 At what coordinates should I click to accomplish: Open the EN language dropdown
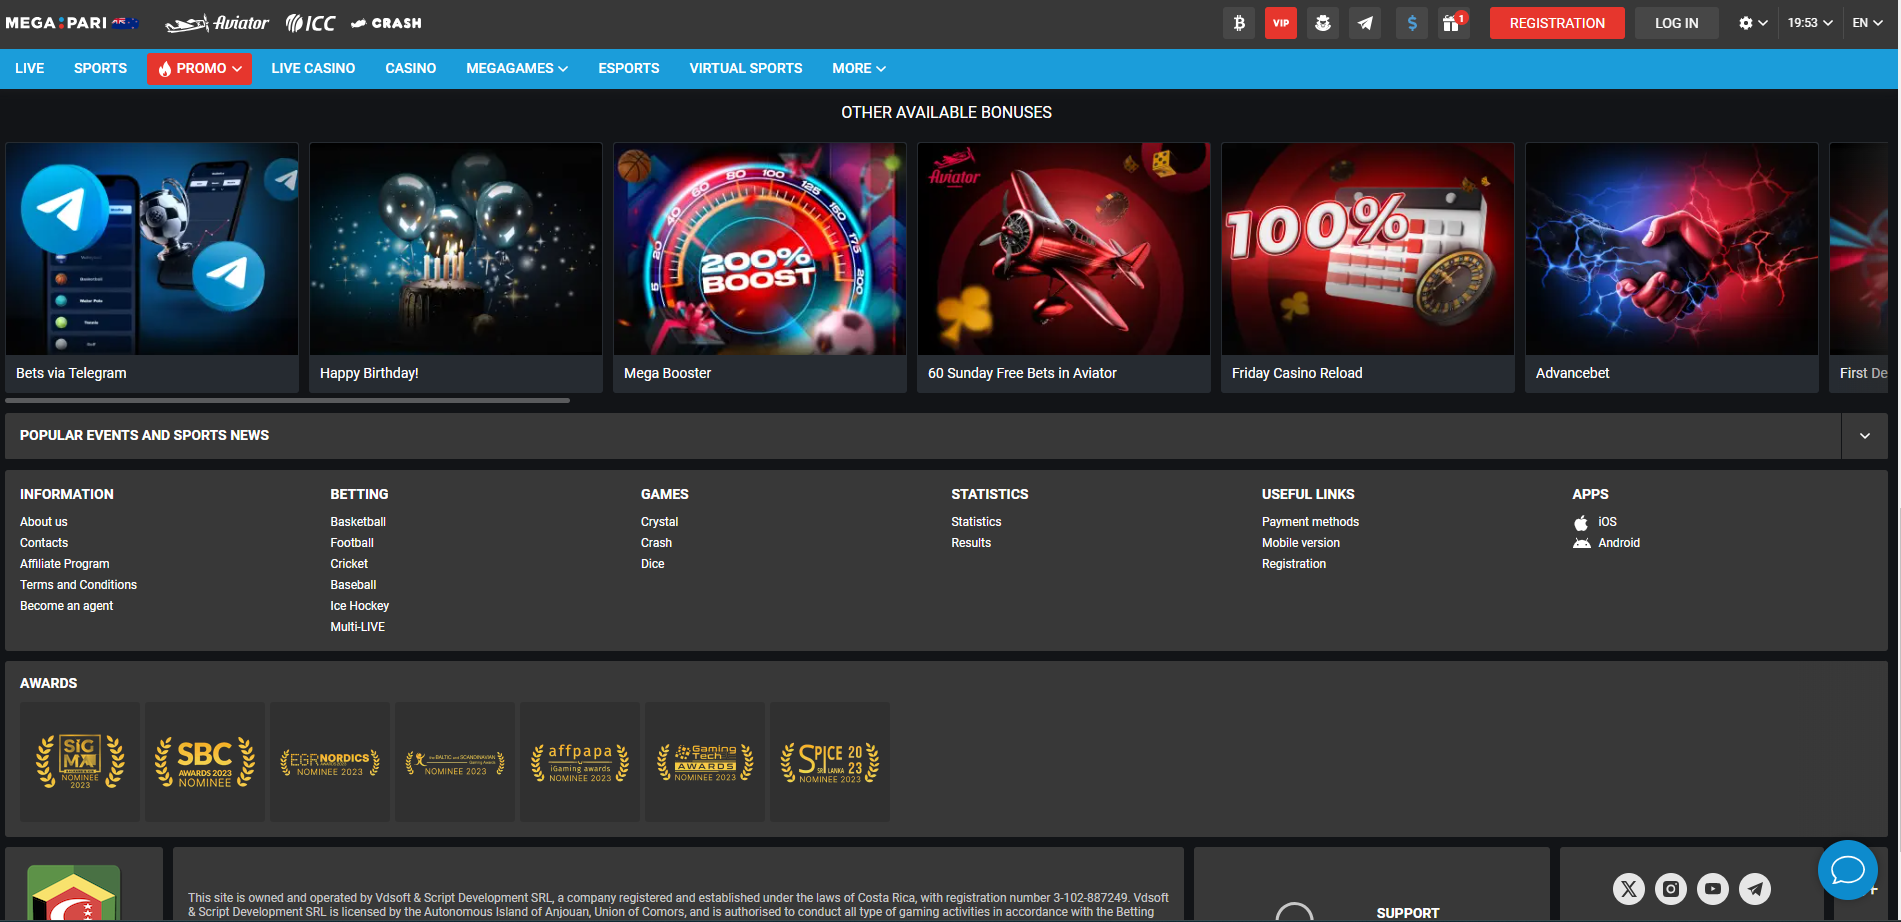pyautogui.click(x=1867, y=23)
